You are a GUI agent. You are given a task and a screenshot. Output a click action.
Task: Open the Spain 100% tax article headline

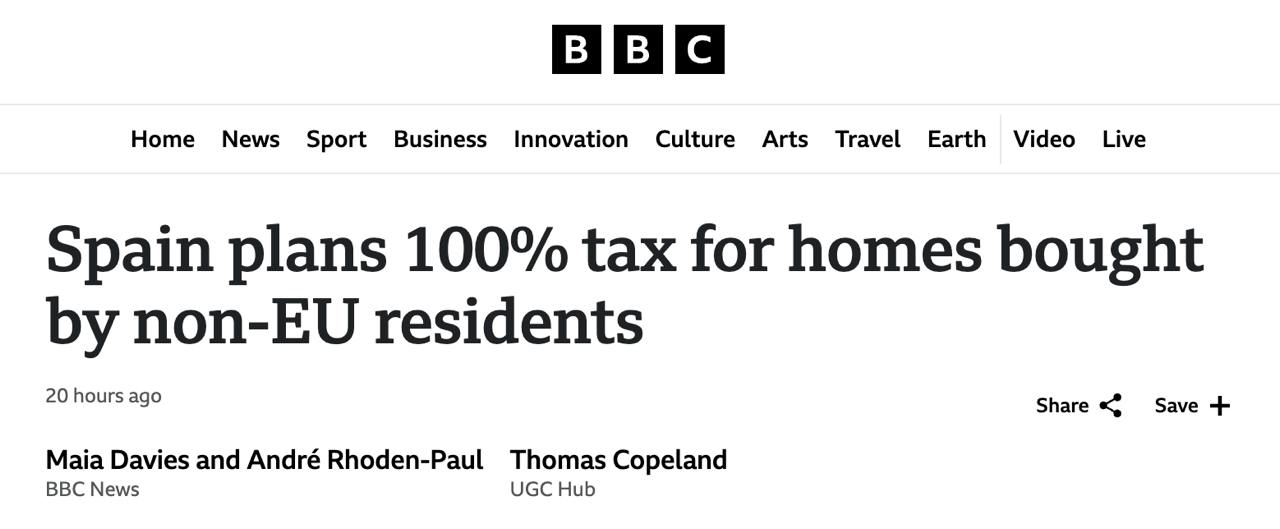click(x=624, y=284)
